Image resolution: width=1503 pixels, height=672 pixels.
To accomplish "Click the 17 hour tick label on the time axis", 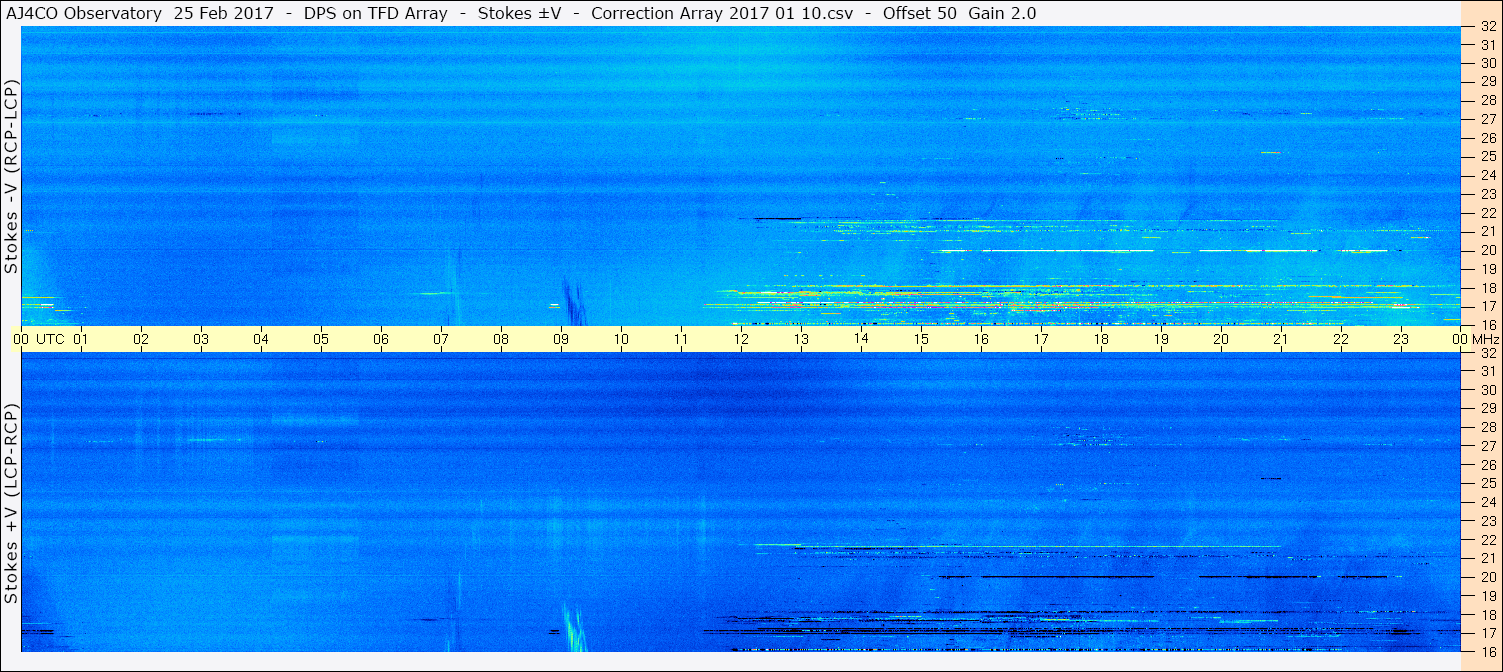I will (x=1041, y=339).
